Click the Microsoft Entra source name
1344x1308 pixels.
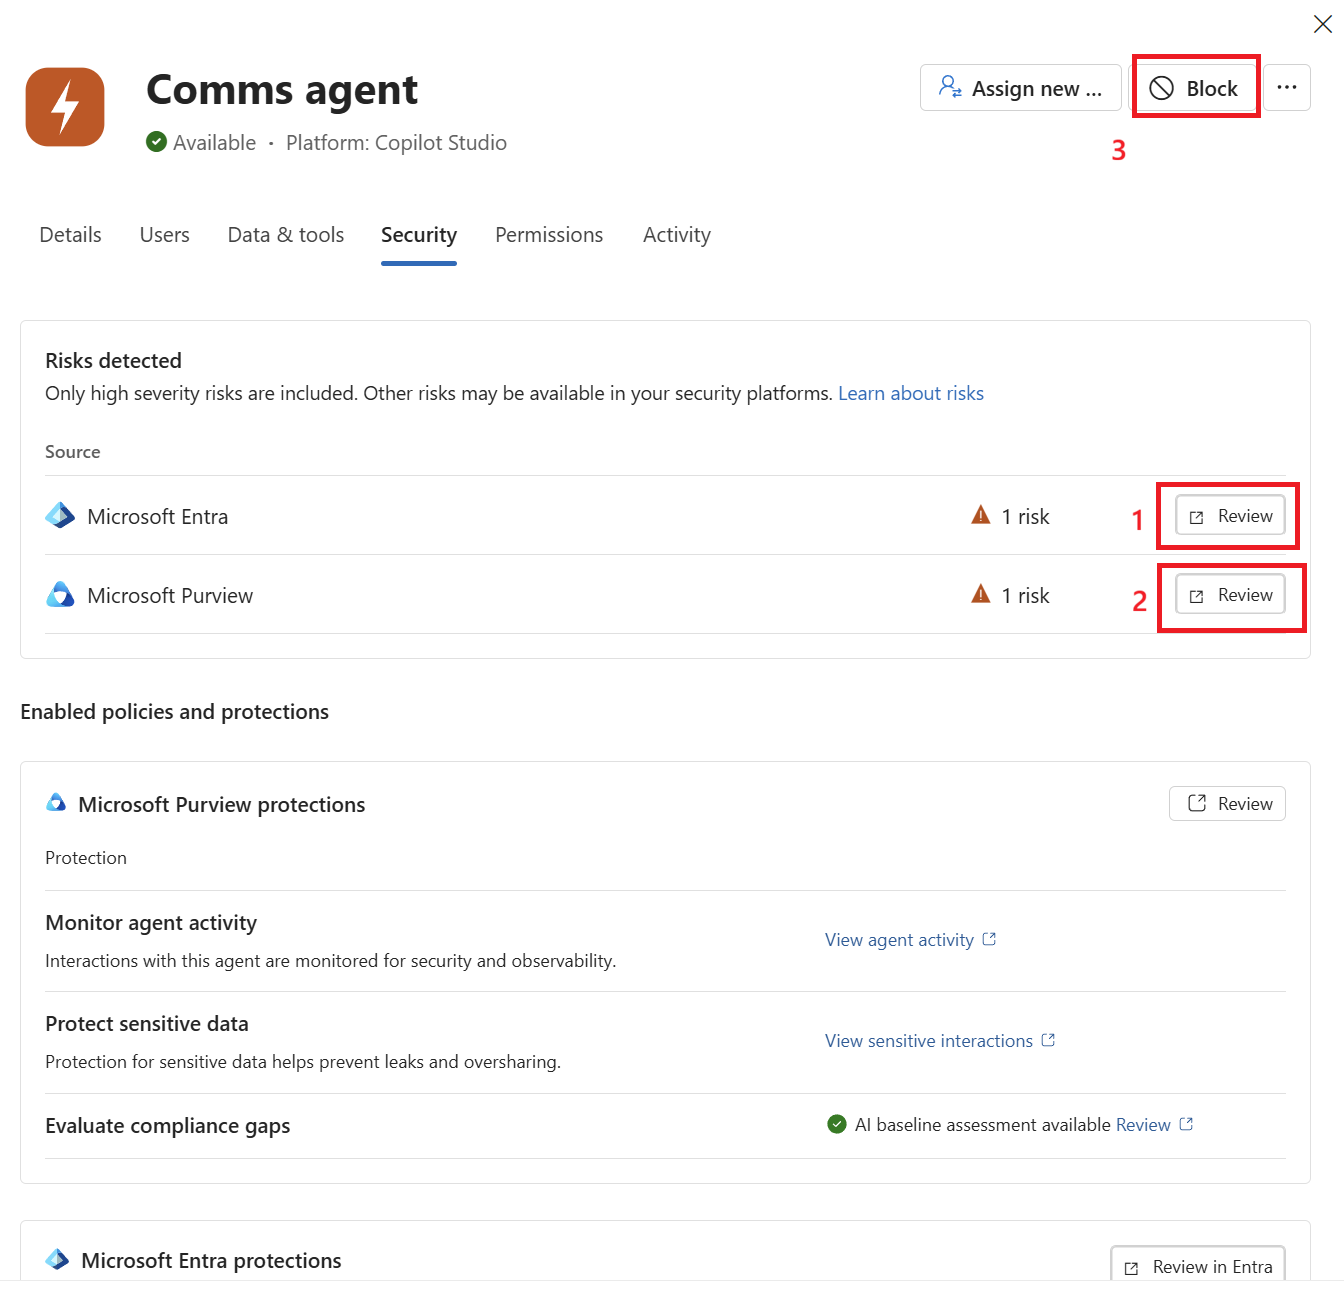[x=158, y=517]
